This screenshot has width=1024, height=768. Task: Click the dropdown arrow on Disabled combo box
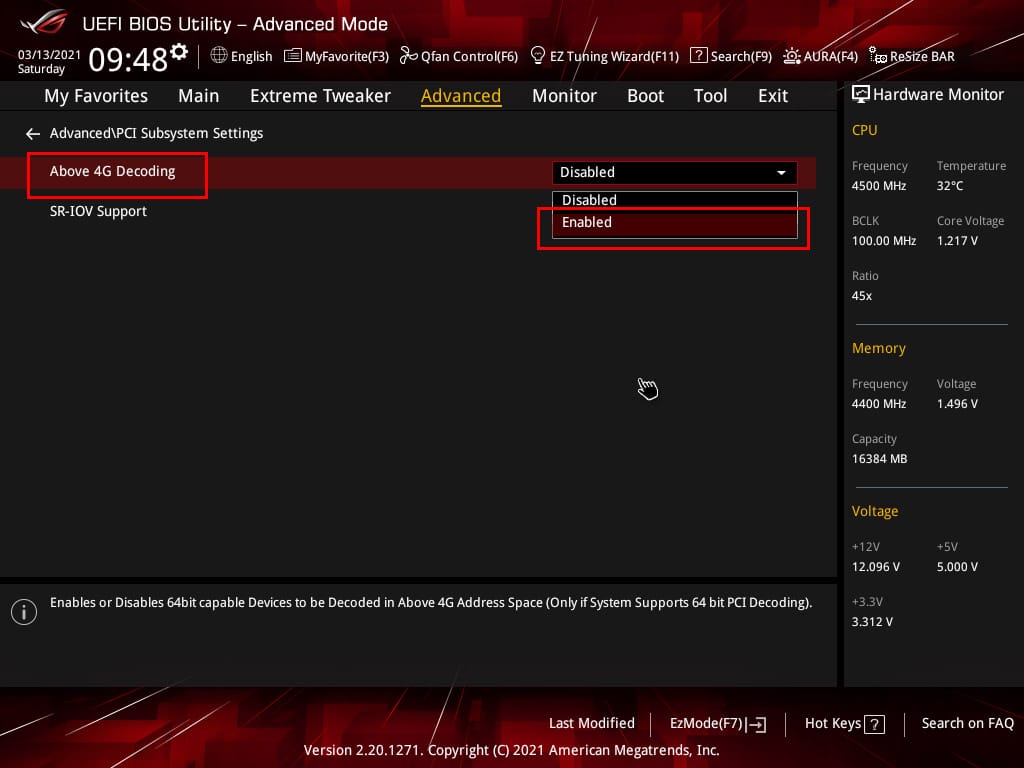(x=781, y=173)
